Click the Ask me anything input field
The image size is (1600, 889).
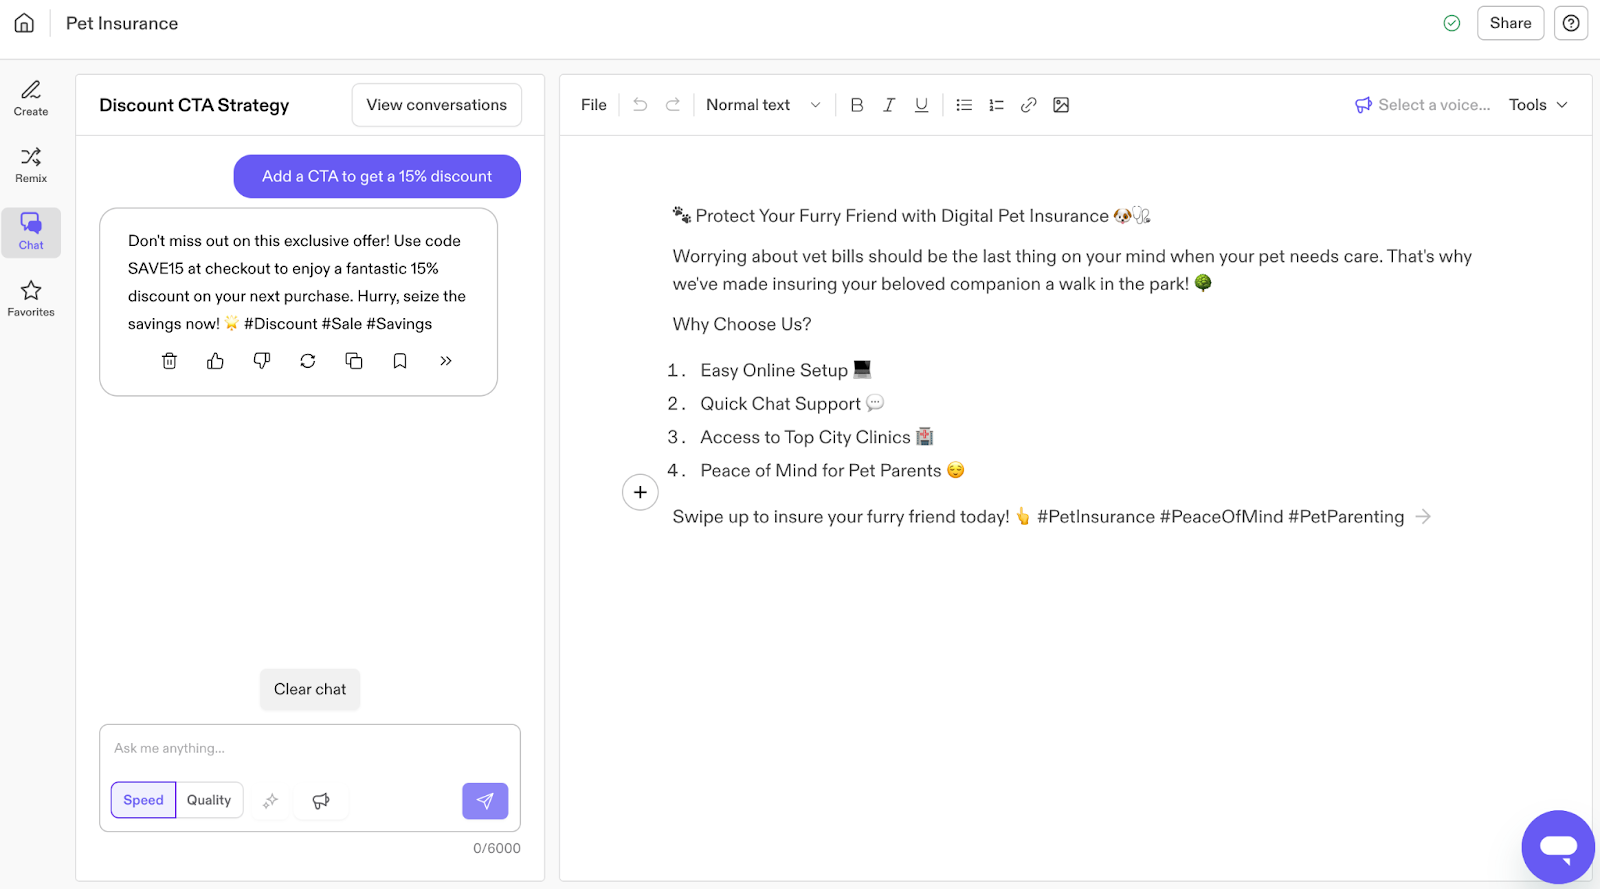pyautogui.click(x=309, y=748)
